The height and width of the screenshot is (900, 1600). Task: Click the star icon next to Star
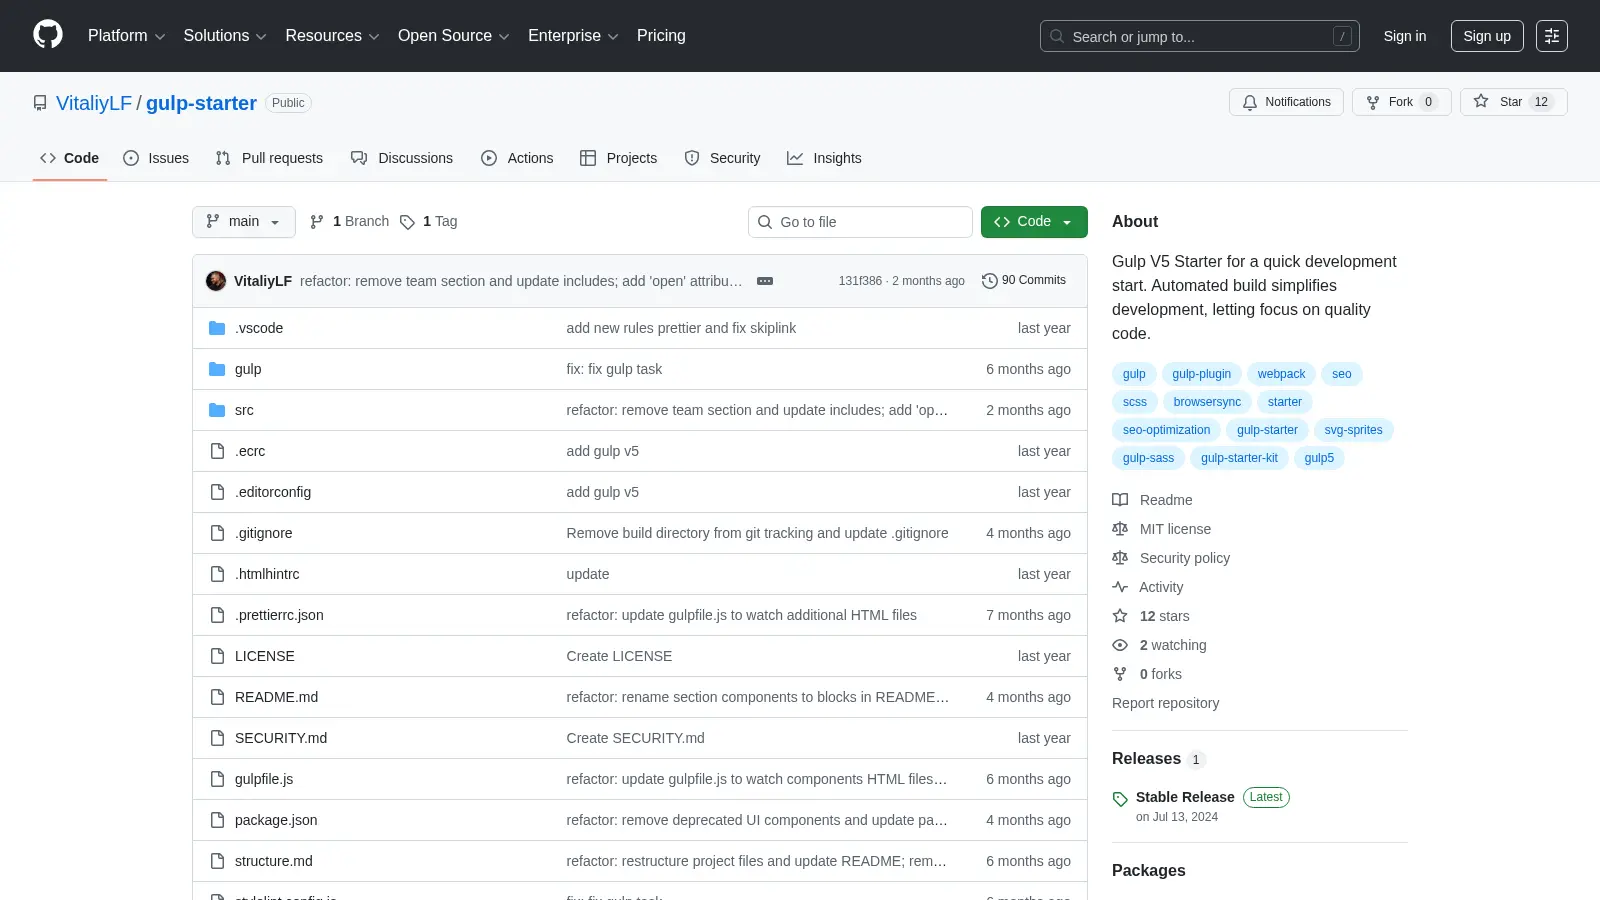[x=1481, y=102]
